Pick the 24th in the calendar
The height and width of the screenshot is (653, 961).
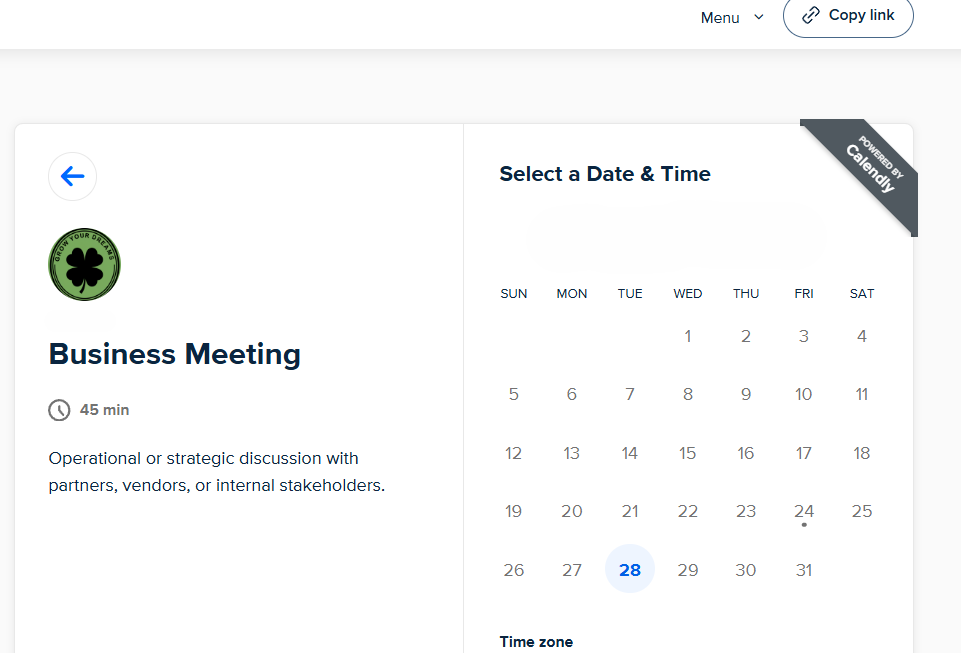click(x=804, y=511)
